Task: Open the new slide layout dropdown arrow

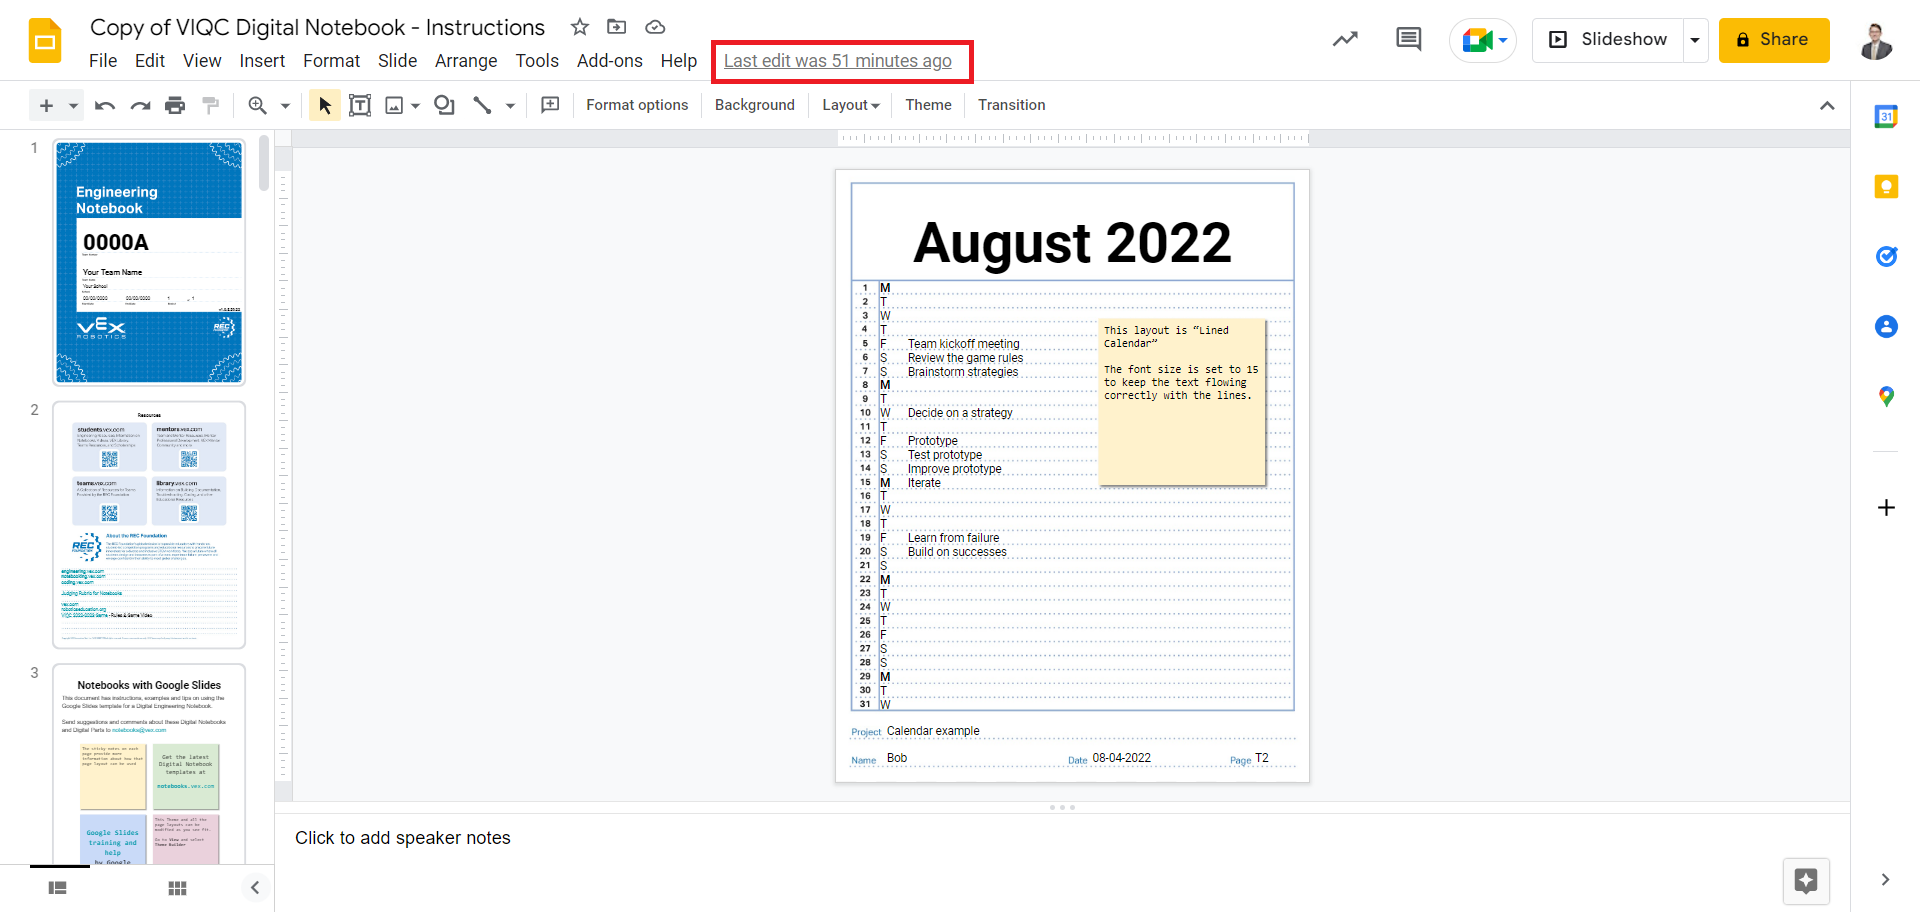Action: click(x=73, y=105)
